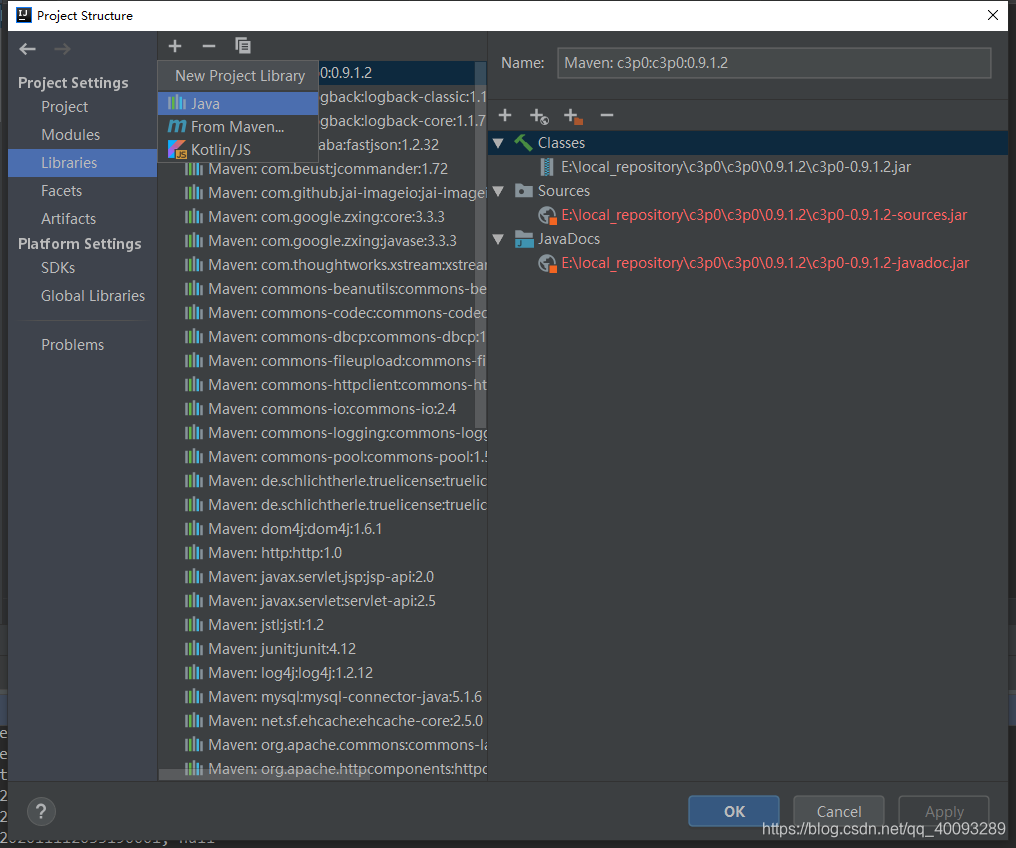Open the Modules settings section
The width and height of the screenshot is (1016, 848).
pos(70,135)
